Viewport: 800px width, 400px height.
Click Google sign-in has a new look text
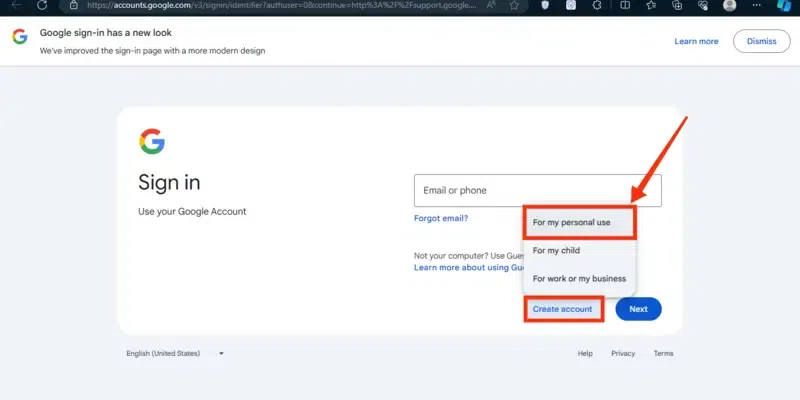pyautogui.click(x=106, y=33)
